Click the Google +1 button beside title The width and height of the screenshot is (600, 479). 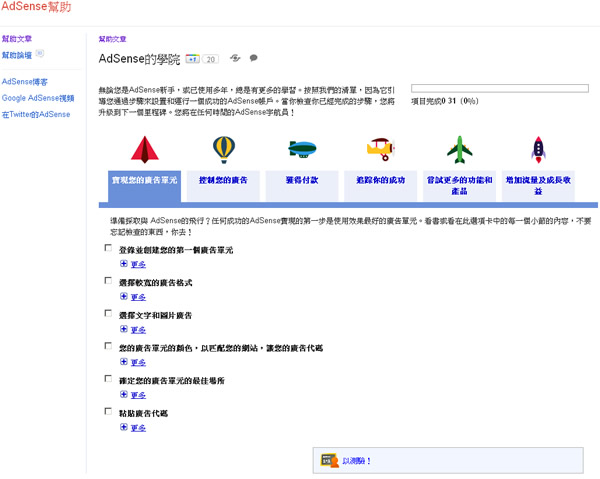(194, 59)
